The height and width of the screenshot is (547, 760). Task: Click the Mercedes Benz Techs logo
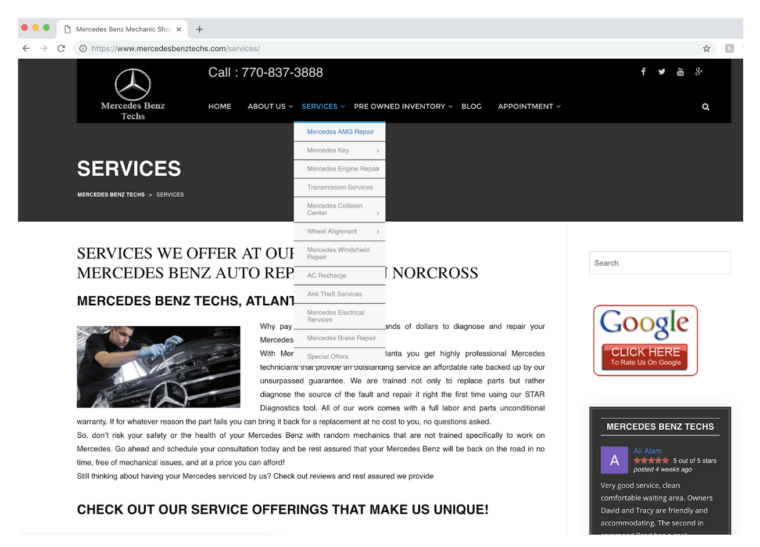[x=133, y=94]
